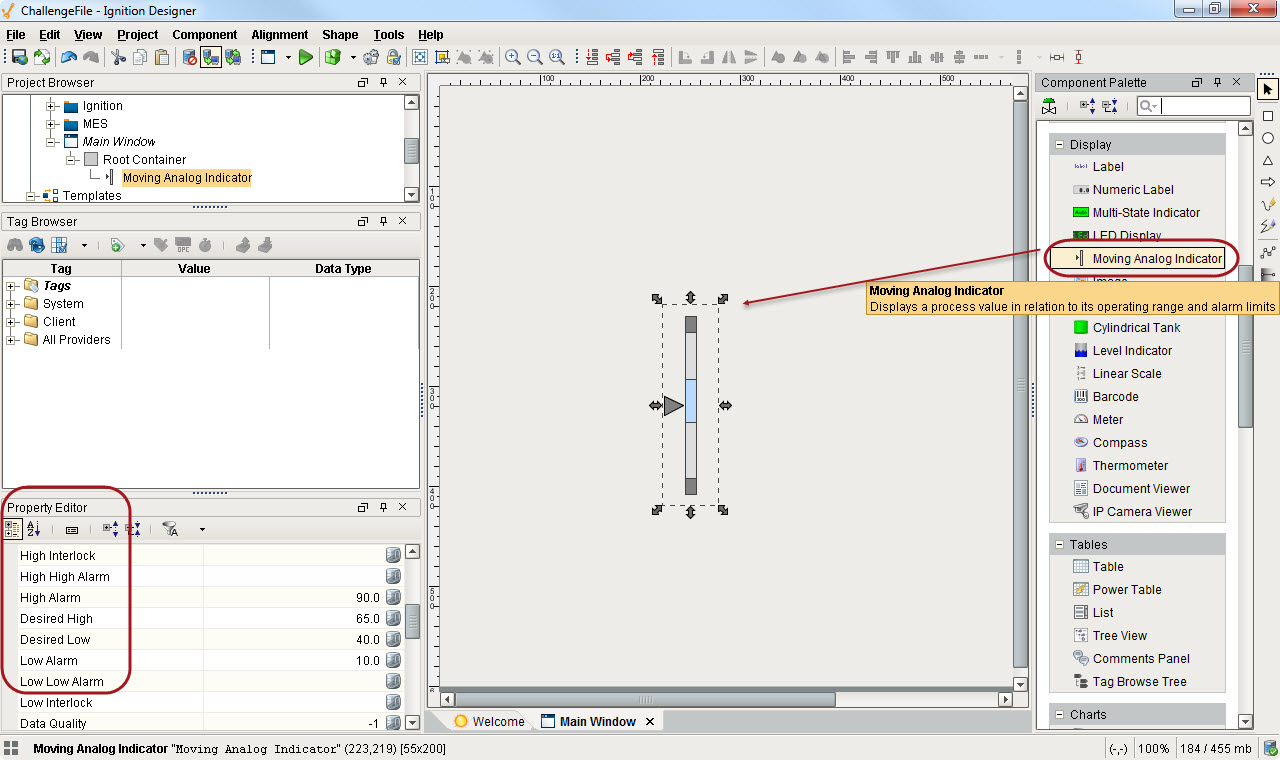The height and width of the screenshot is (760, 1280).
Task: Select the arrow Selection tool
Action: coord(1268,90)
